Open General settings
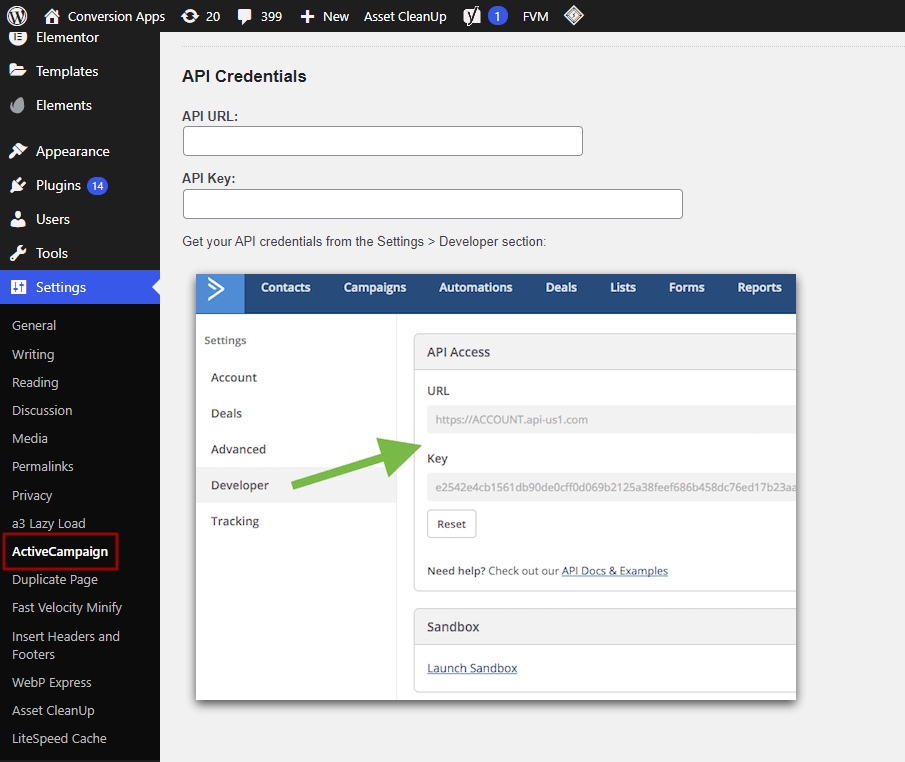The image size is (905, 762). 34,326
